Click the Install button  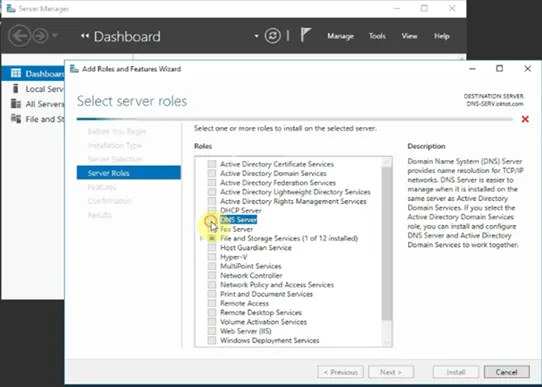[456, 372]
